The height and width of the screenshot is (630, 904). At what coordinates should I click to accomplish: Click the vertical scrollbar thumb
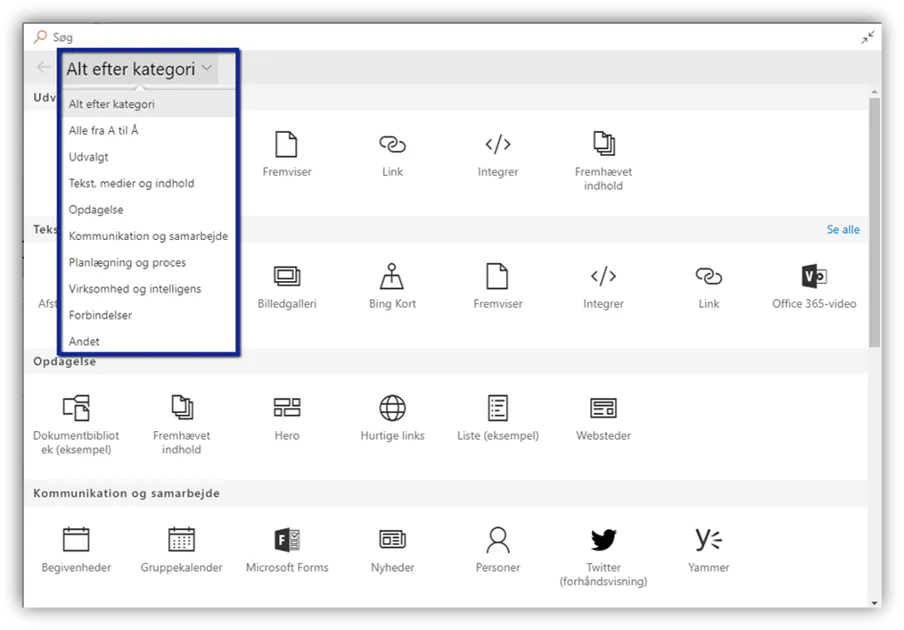pos(875,222)
